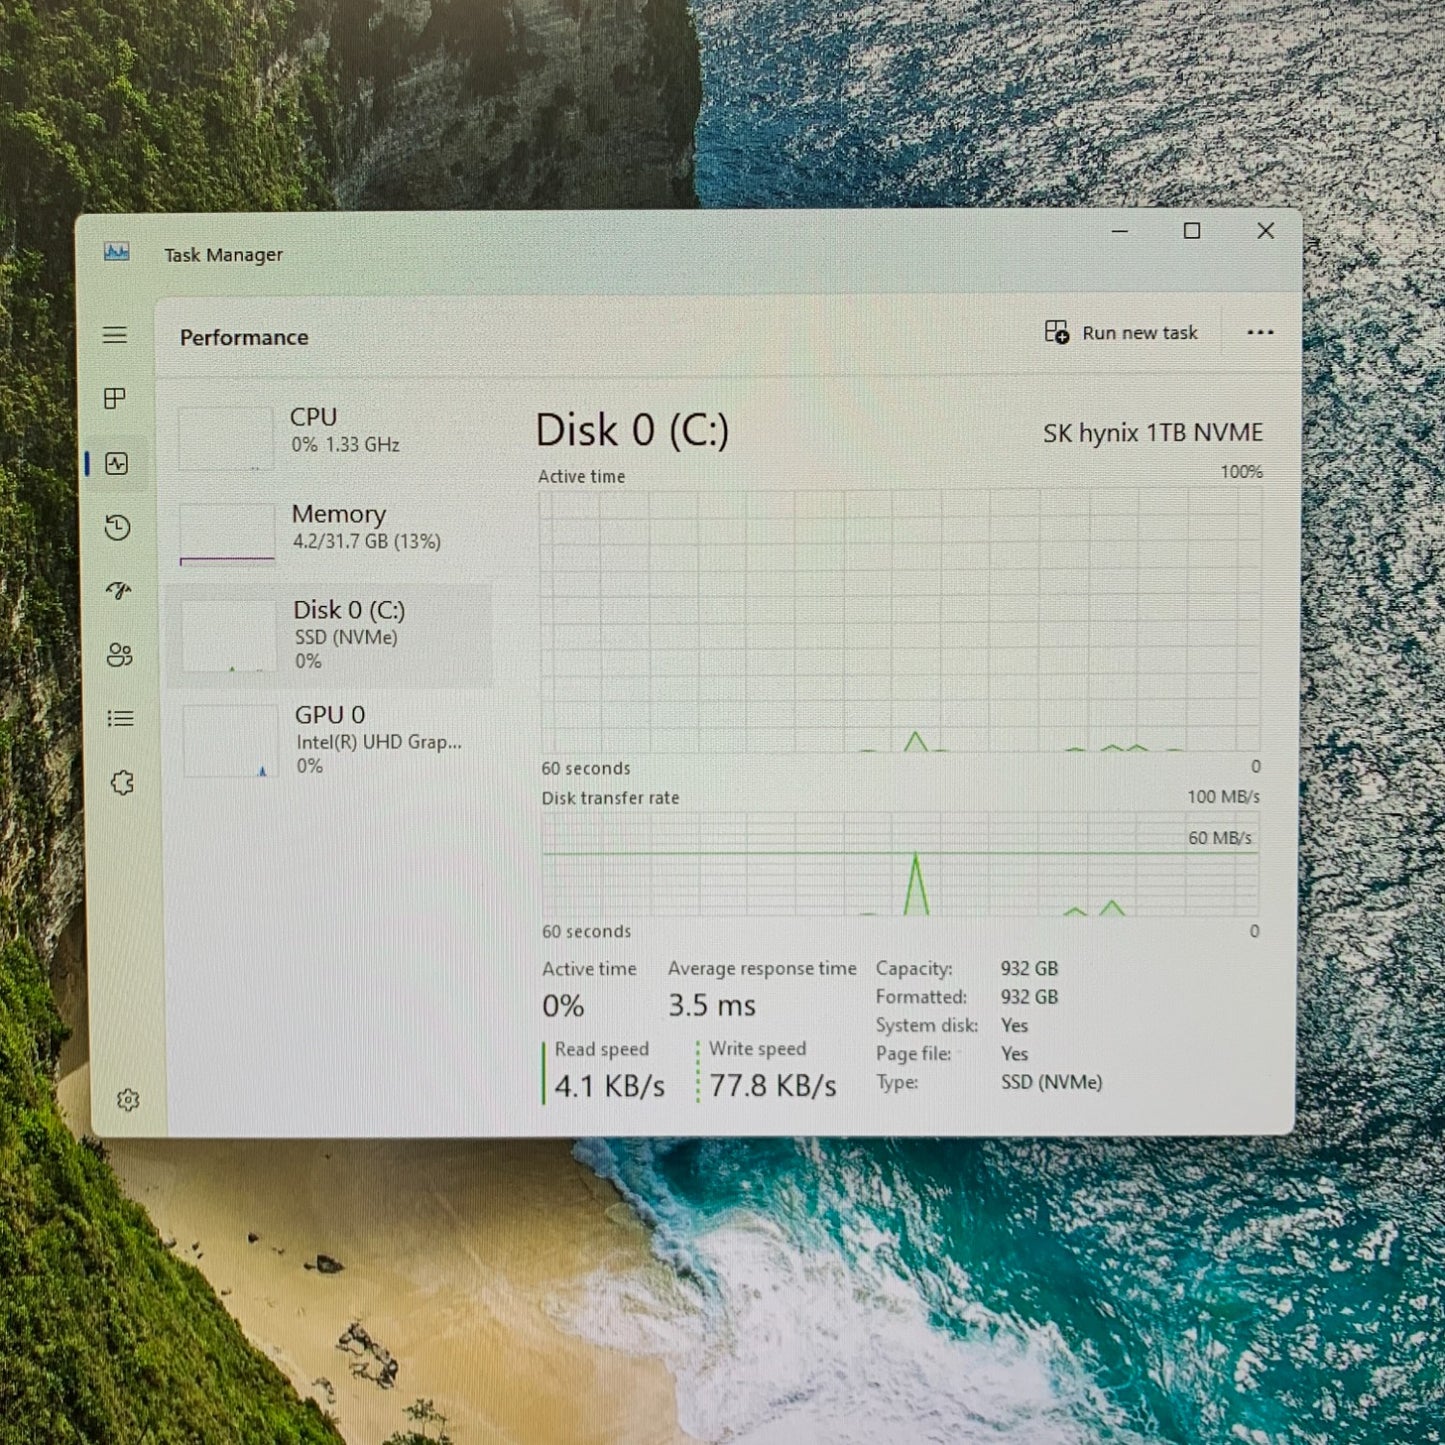Click the Task Manager title bar icon
Viewport: 1445px width, 1445px height.
point(117,252)
